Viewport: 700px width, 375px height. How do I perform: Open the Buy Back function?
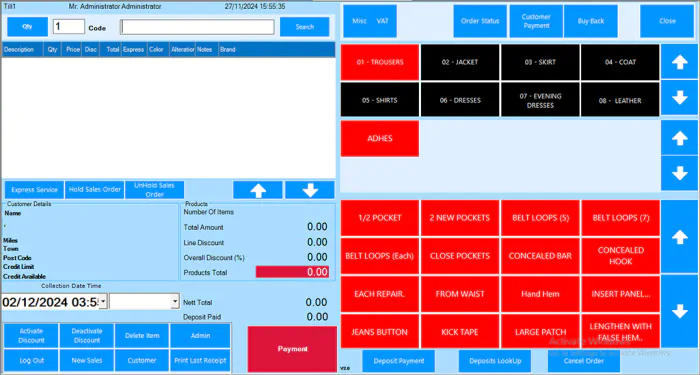click(x=591, y=21)
